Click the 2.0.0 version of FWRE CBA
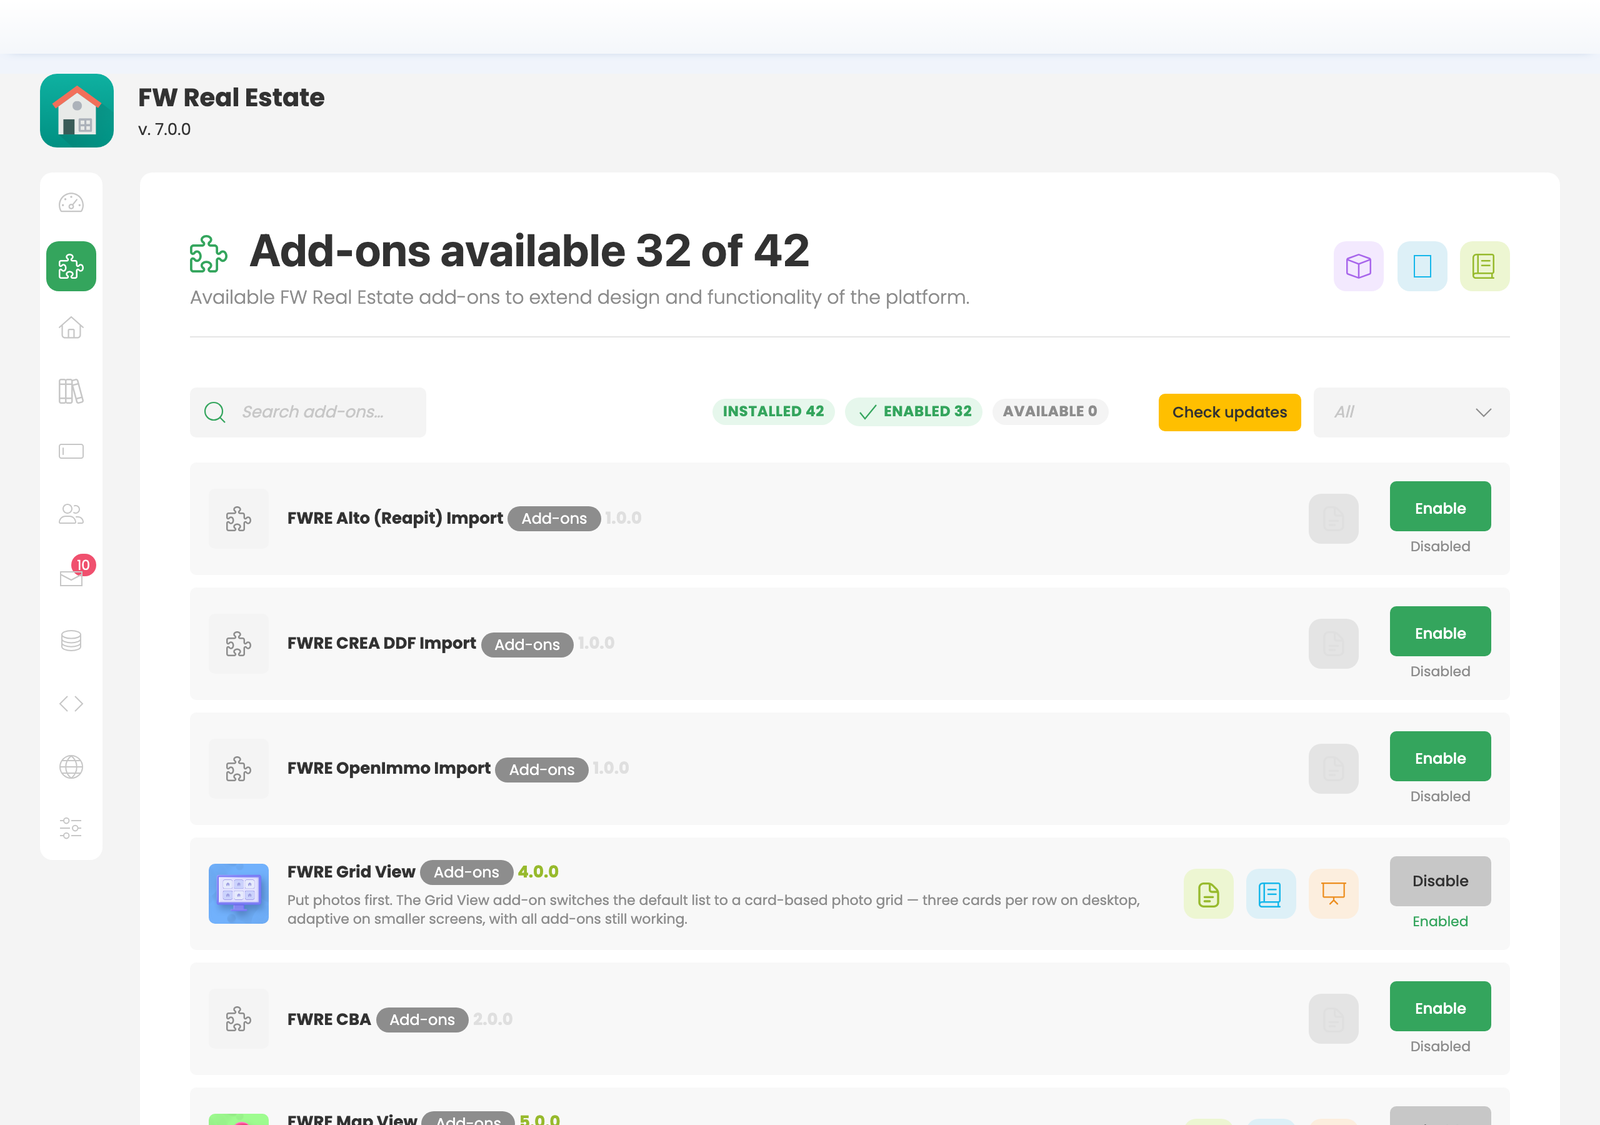 pyautogui.click(x=493, y=1019)
